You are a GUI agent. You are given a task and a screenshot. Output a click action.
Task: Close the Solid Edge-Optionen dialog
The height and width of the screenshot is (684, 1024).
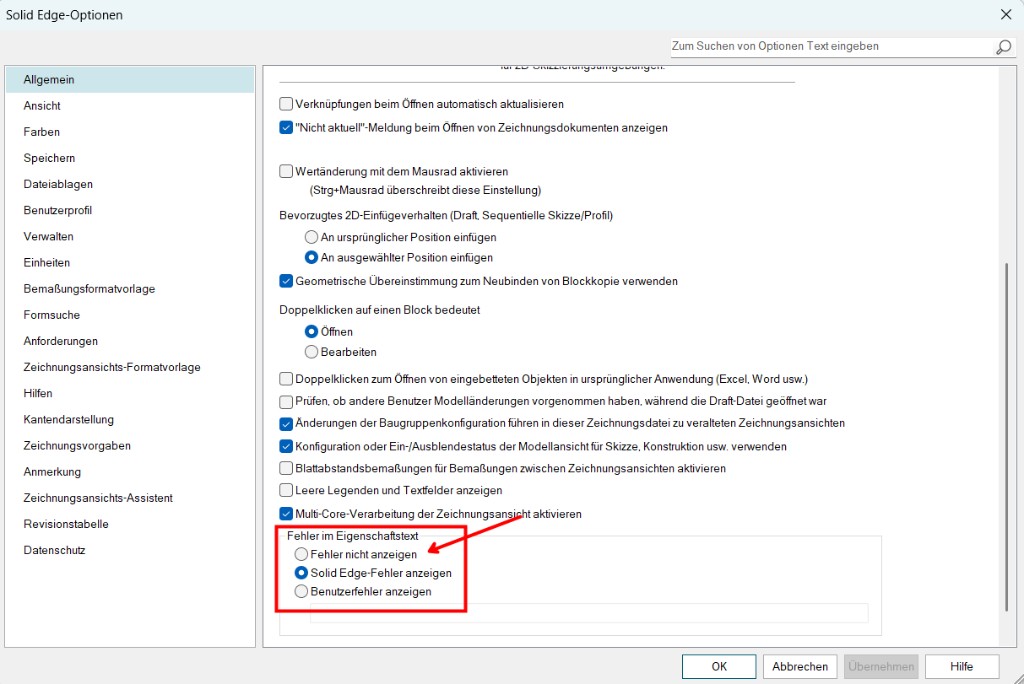1006,14
